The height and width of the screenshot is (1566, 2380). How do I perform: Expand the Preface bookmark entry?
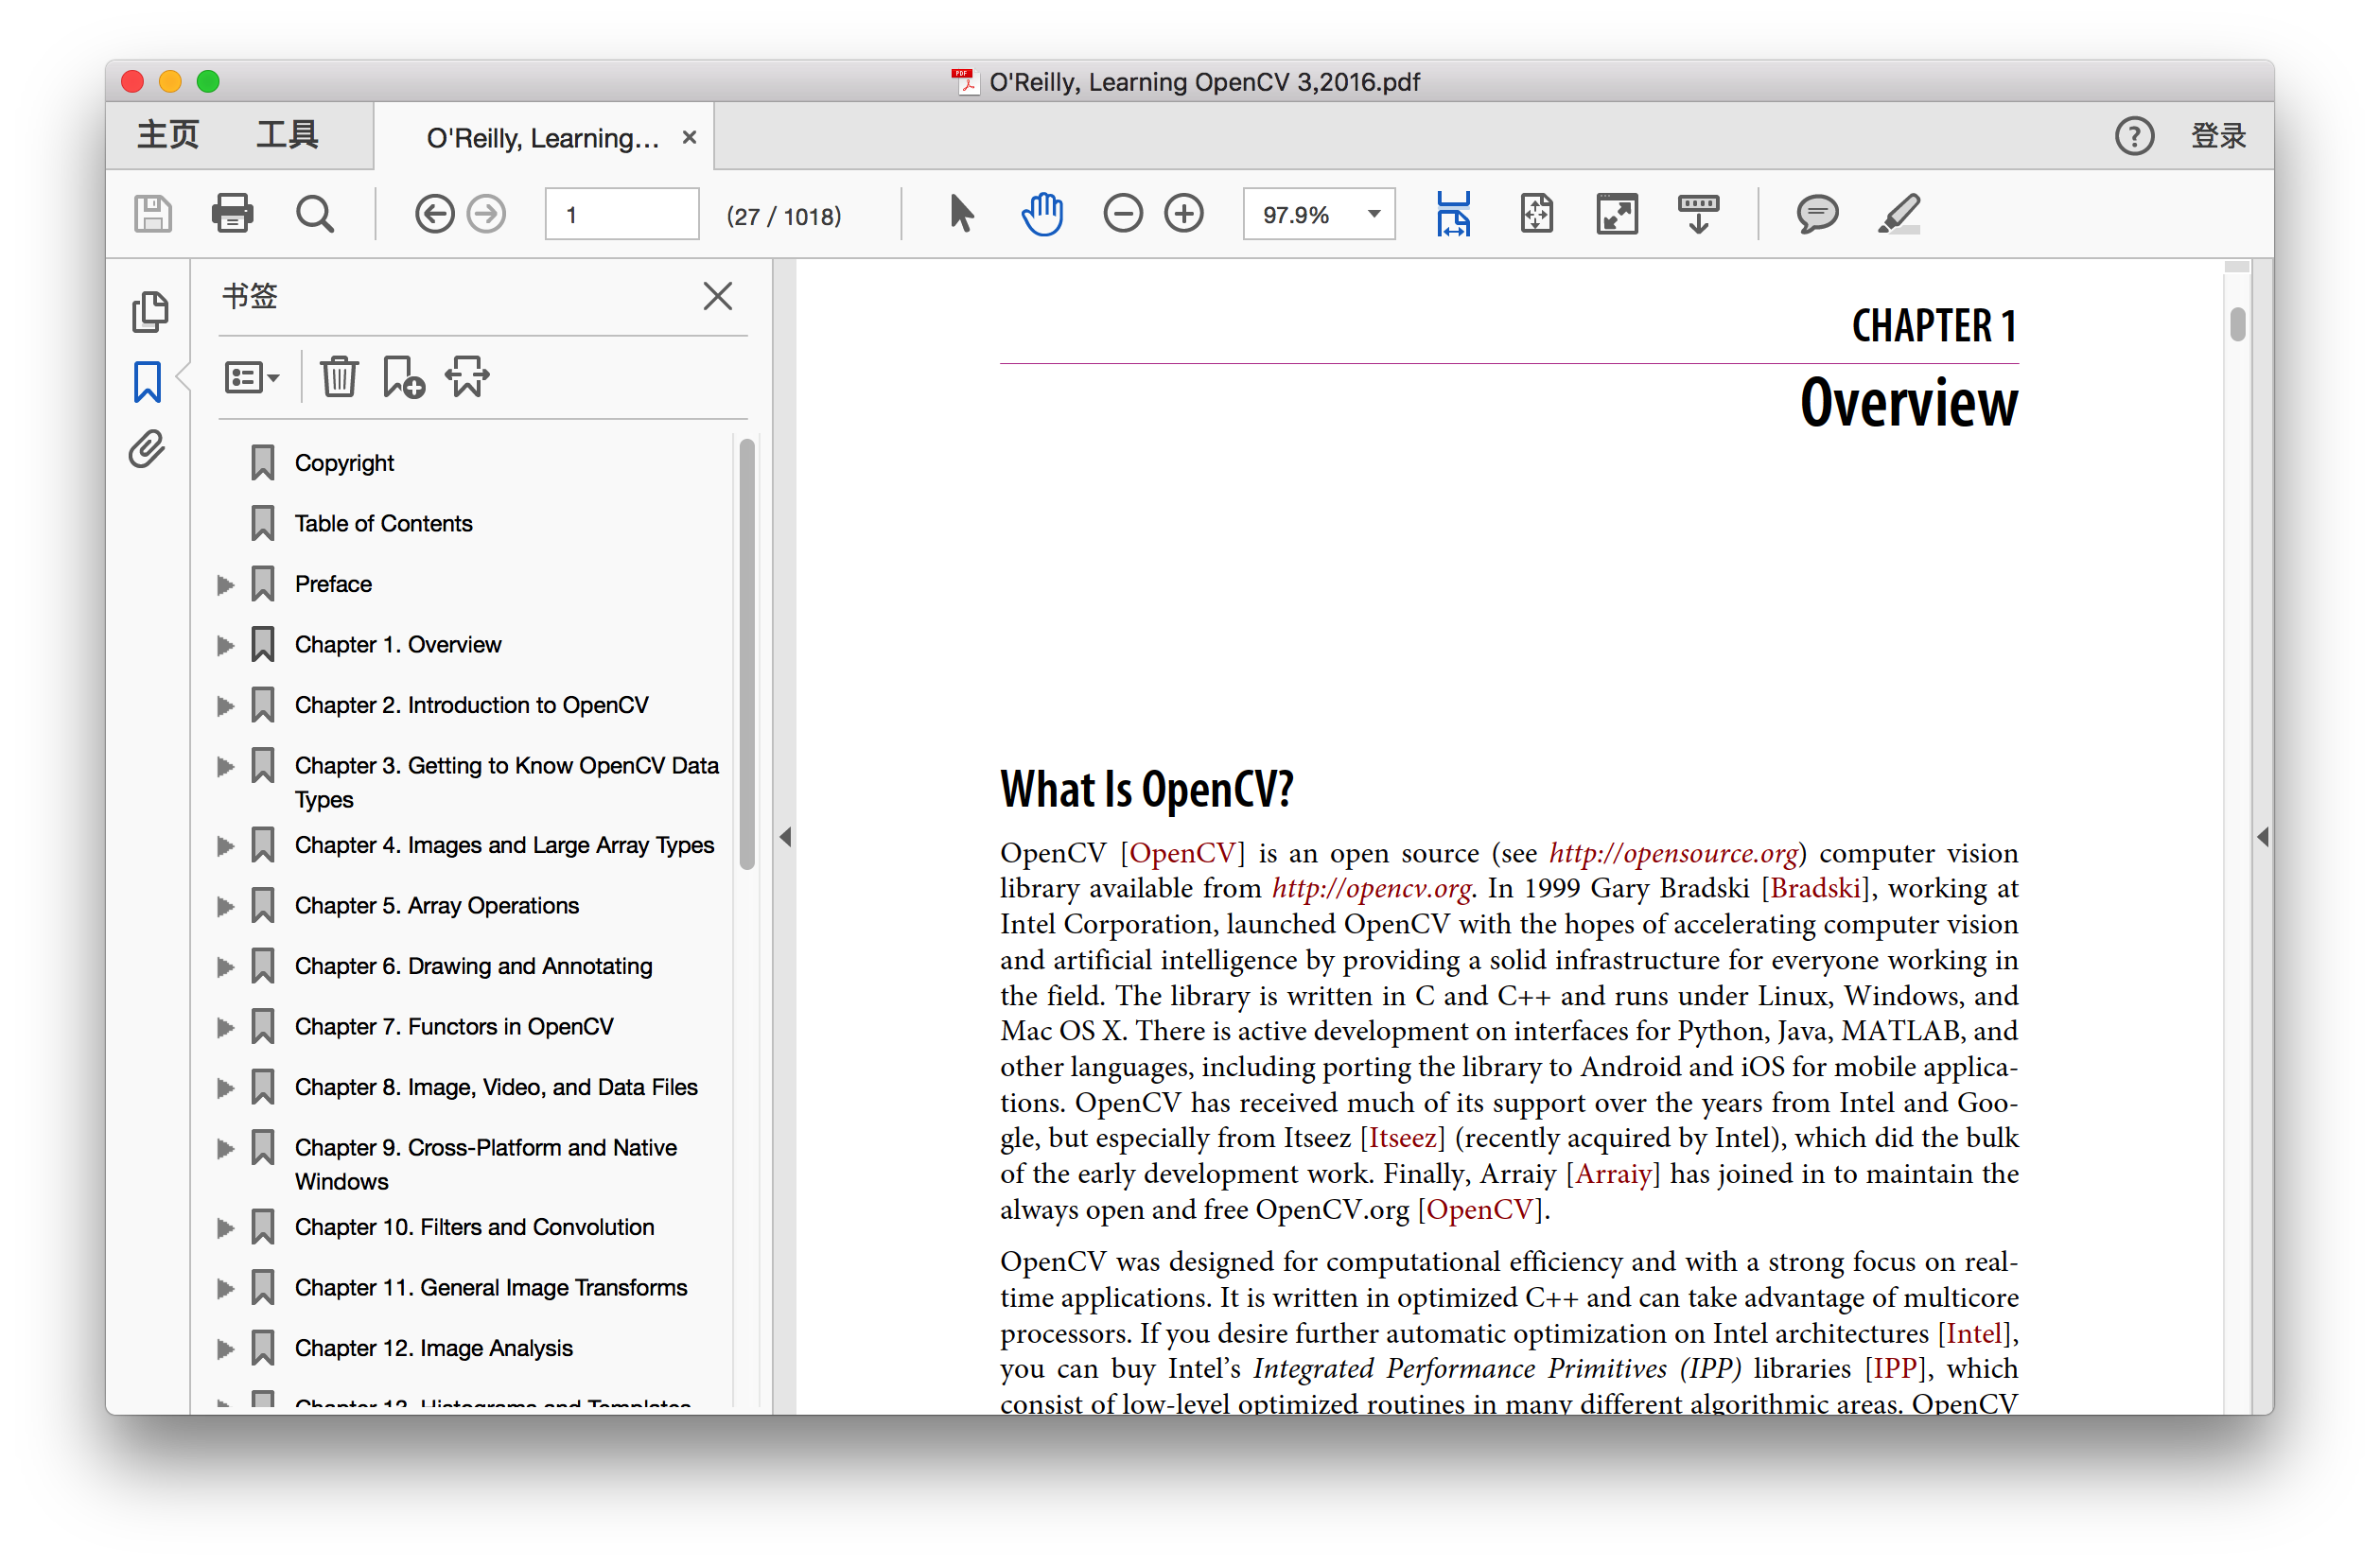tap(225, 585)
